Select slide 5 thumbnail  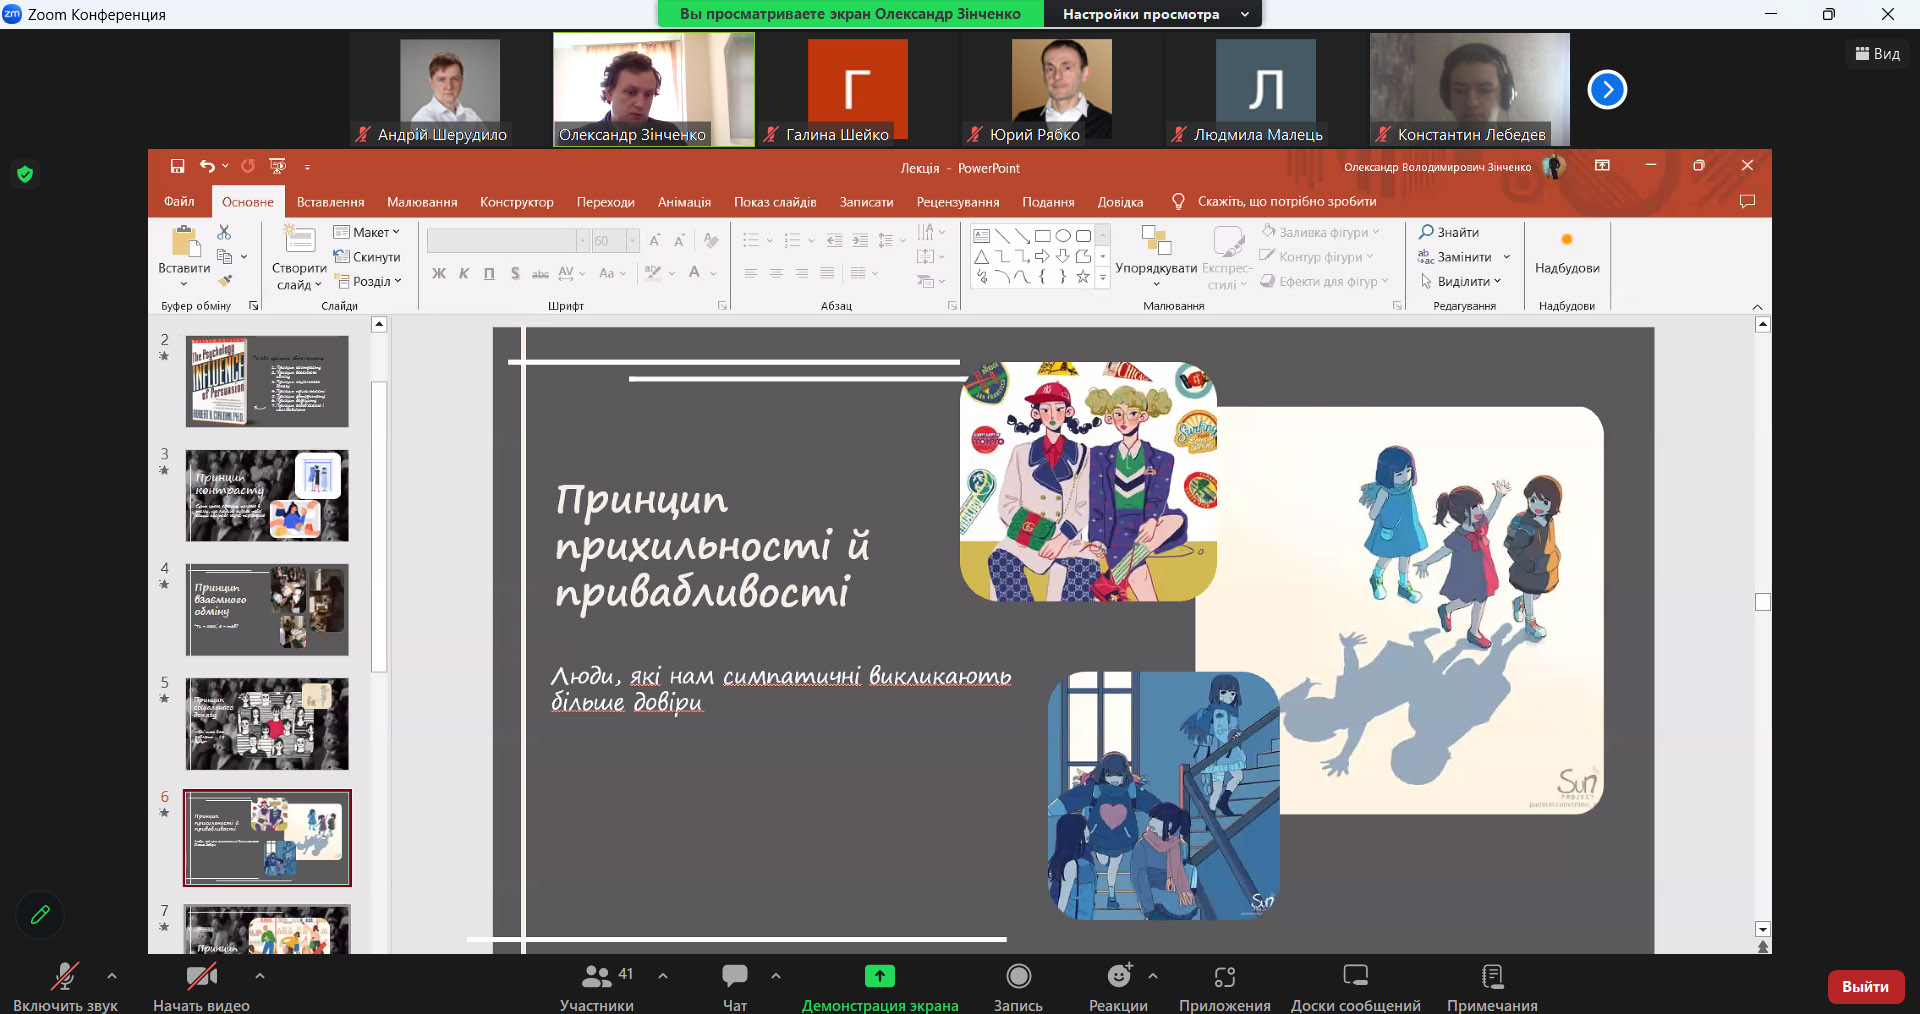click(x=267, y=723)
